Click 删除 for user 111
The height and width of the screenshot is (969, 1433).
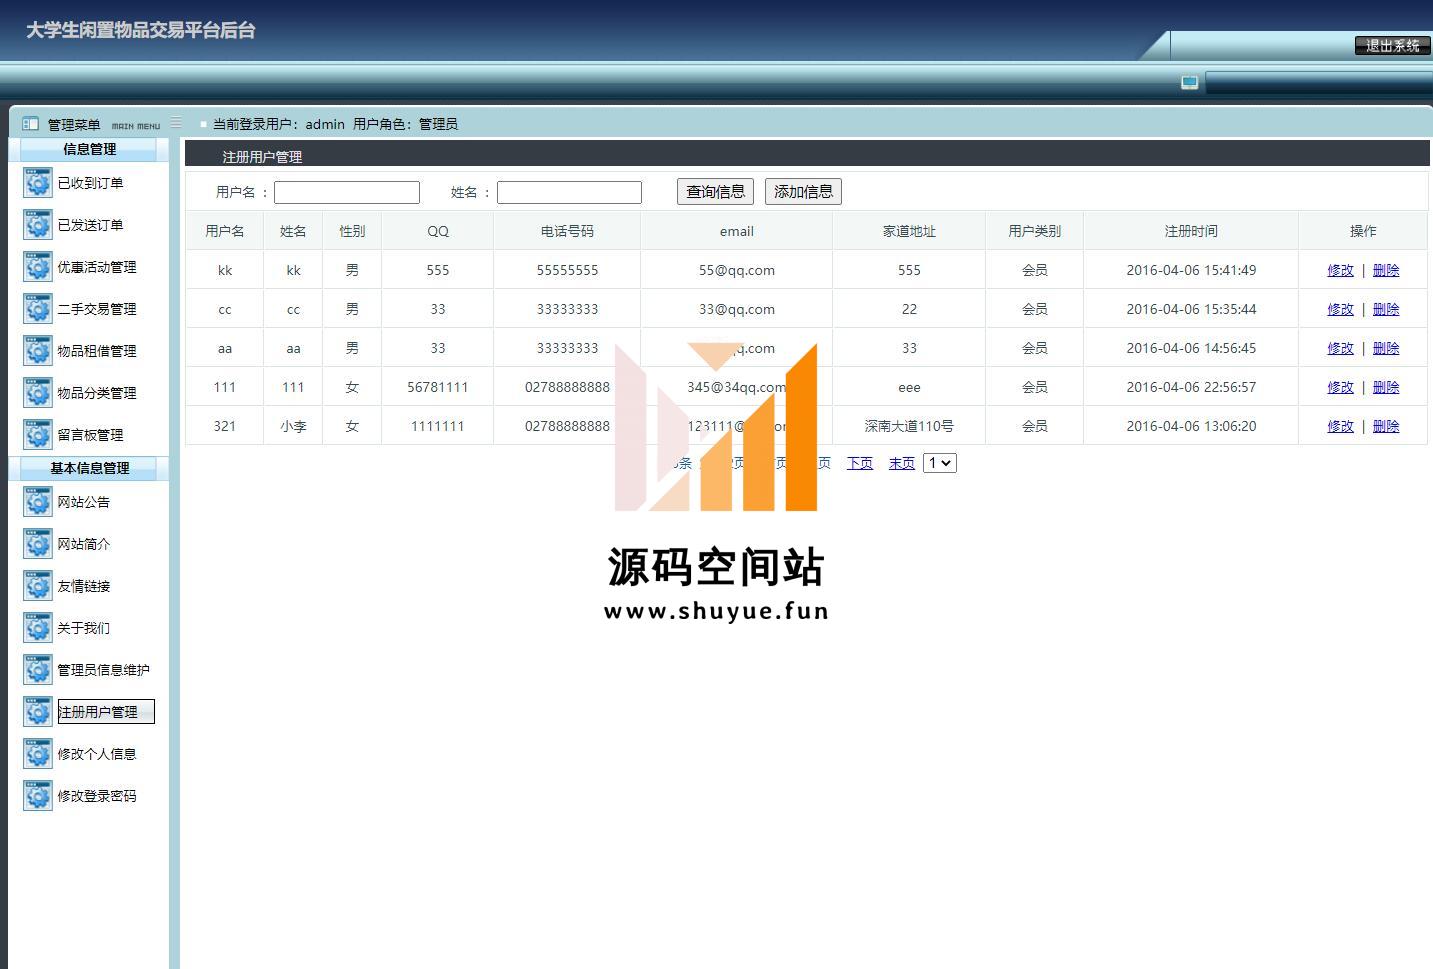tap(1386, 387)
